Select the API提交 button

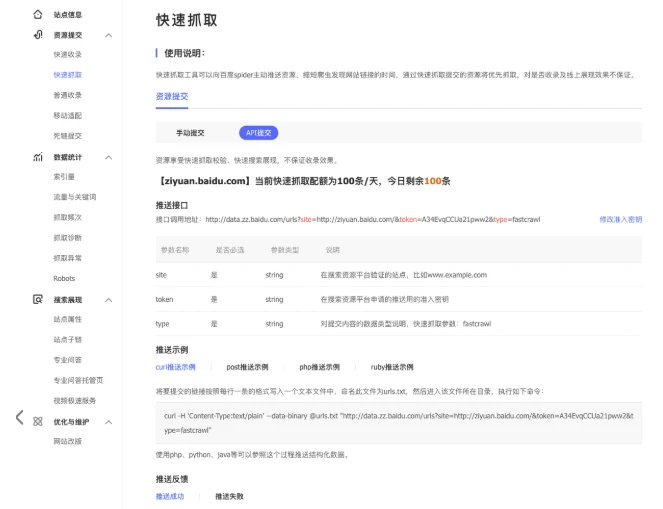[x=258, y=133]
